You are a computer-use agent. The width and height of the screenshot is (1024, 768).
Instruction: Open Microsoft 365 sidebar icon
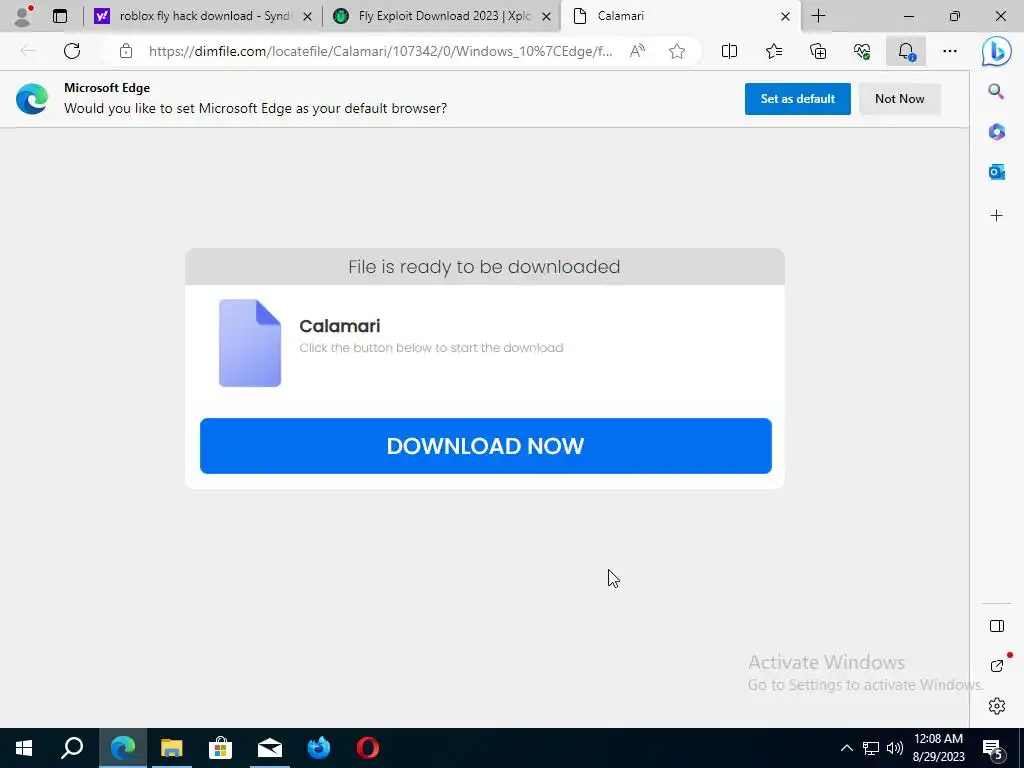(997, 131)
